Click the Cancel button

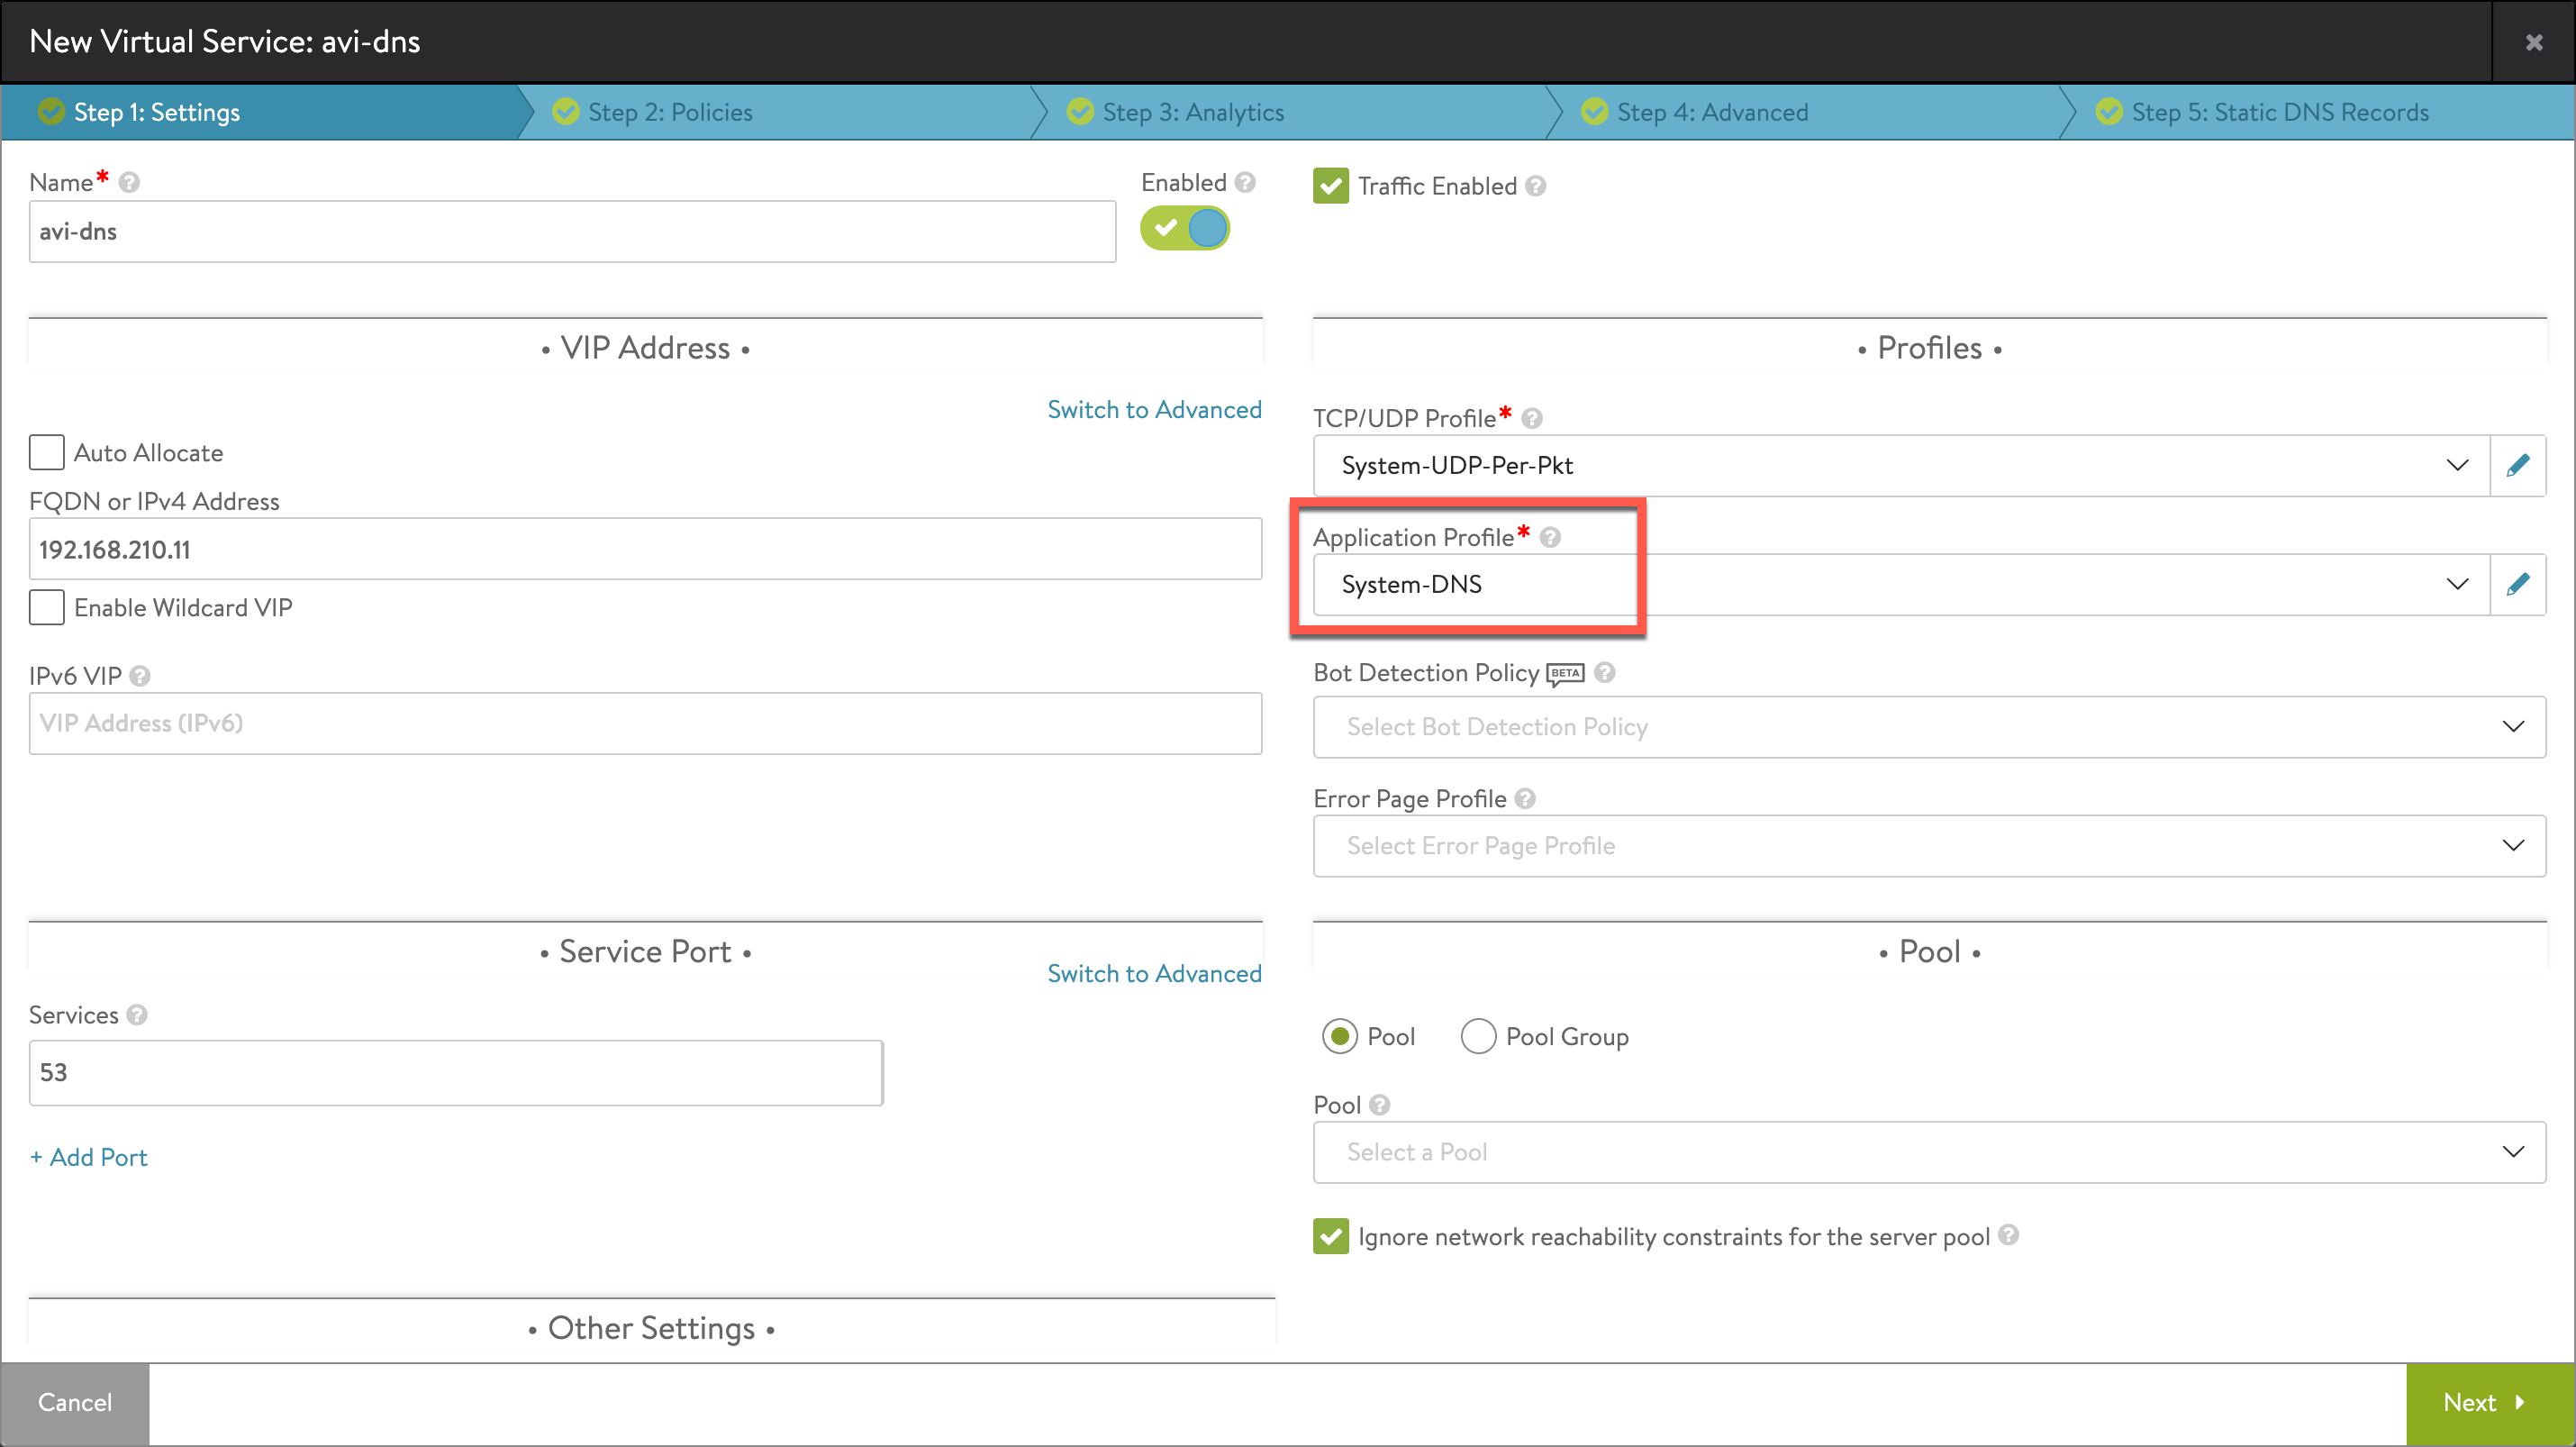(x=75, y=1403)
